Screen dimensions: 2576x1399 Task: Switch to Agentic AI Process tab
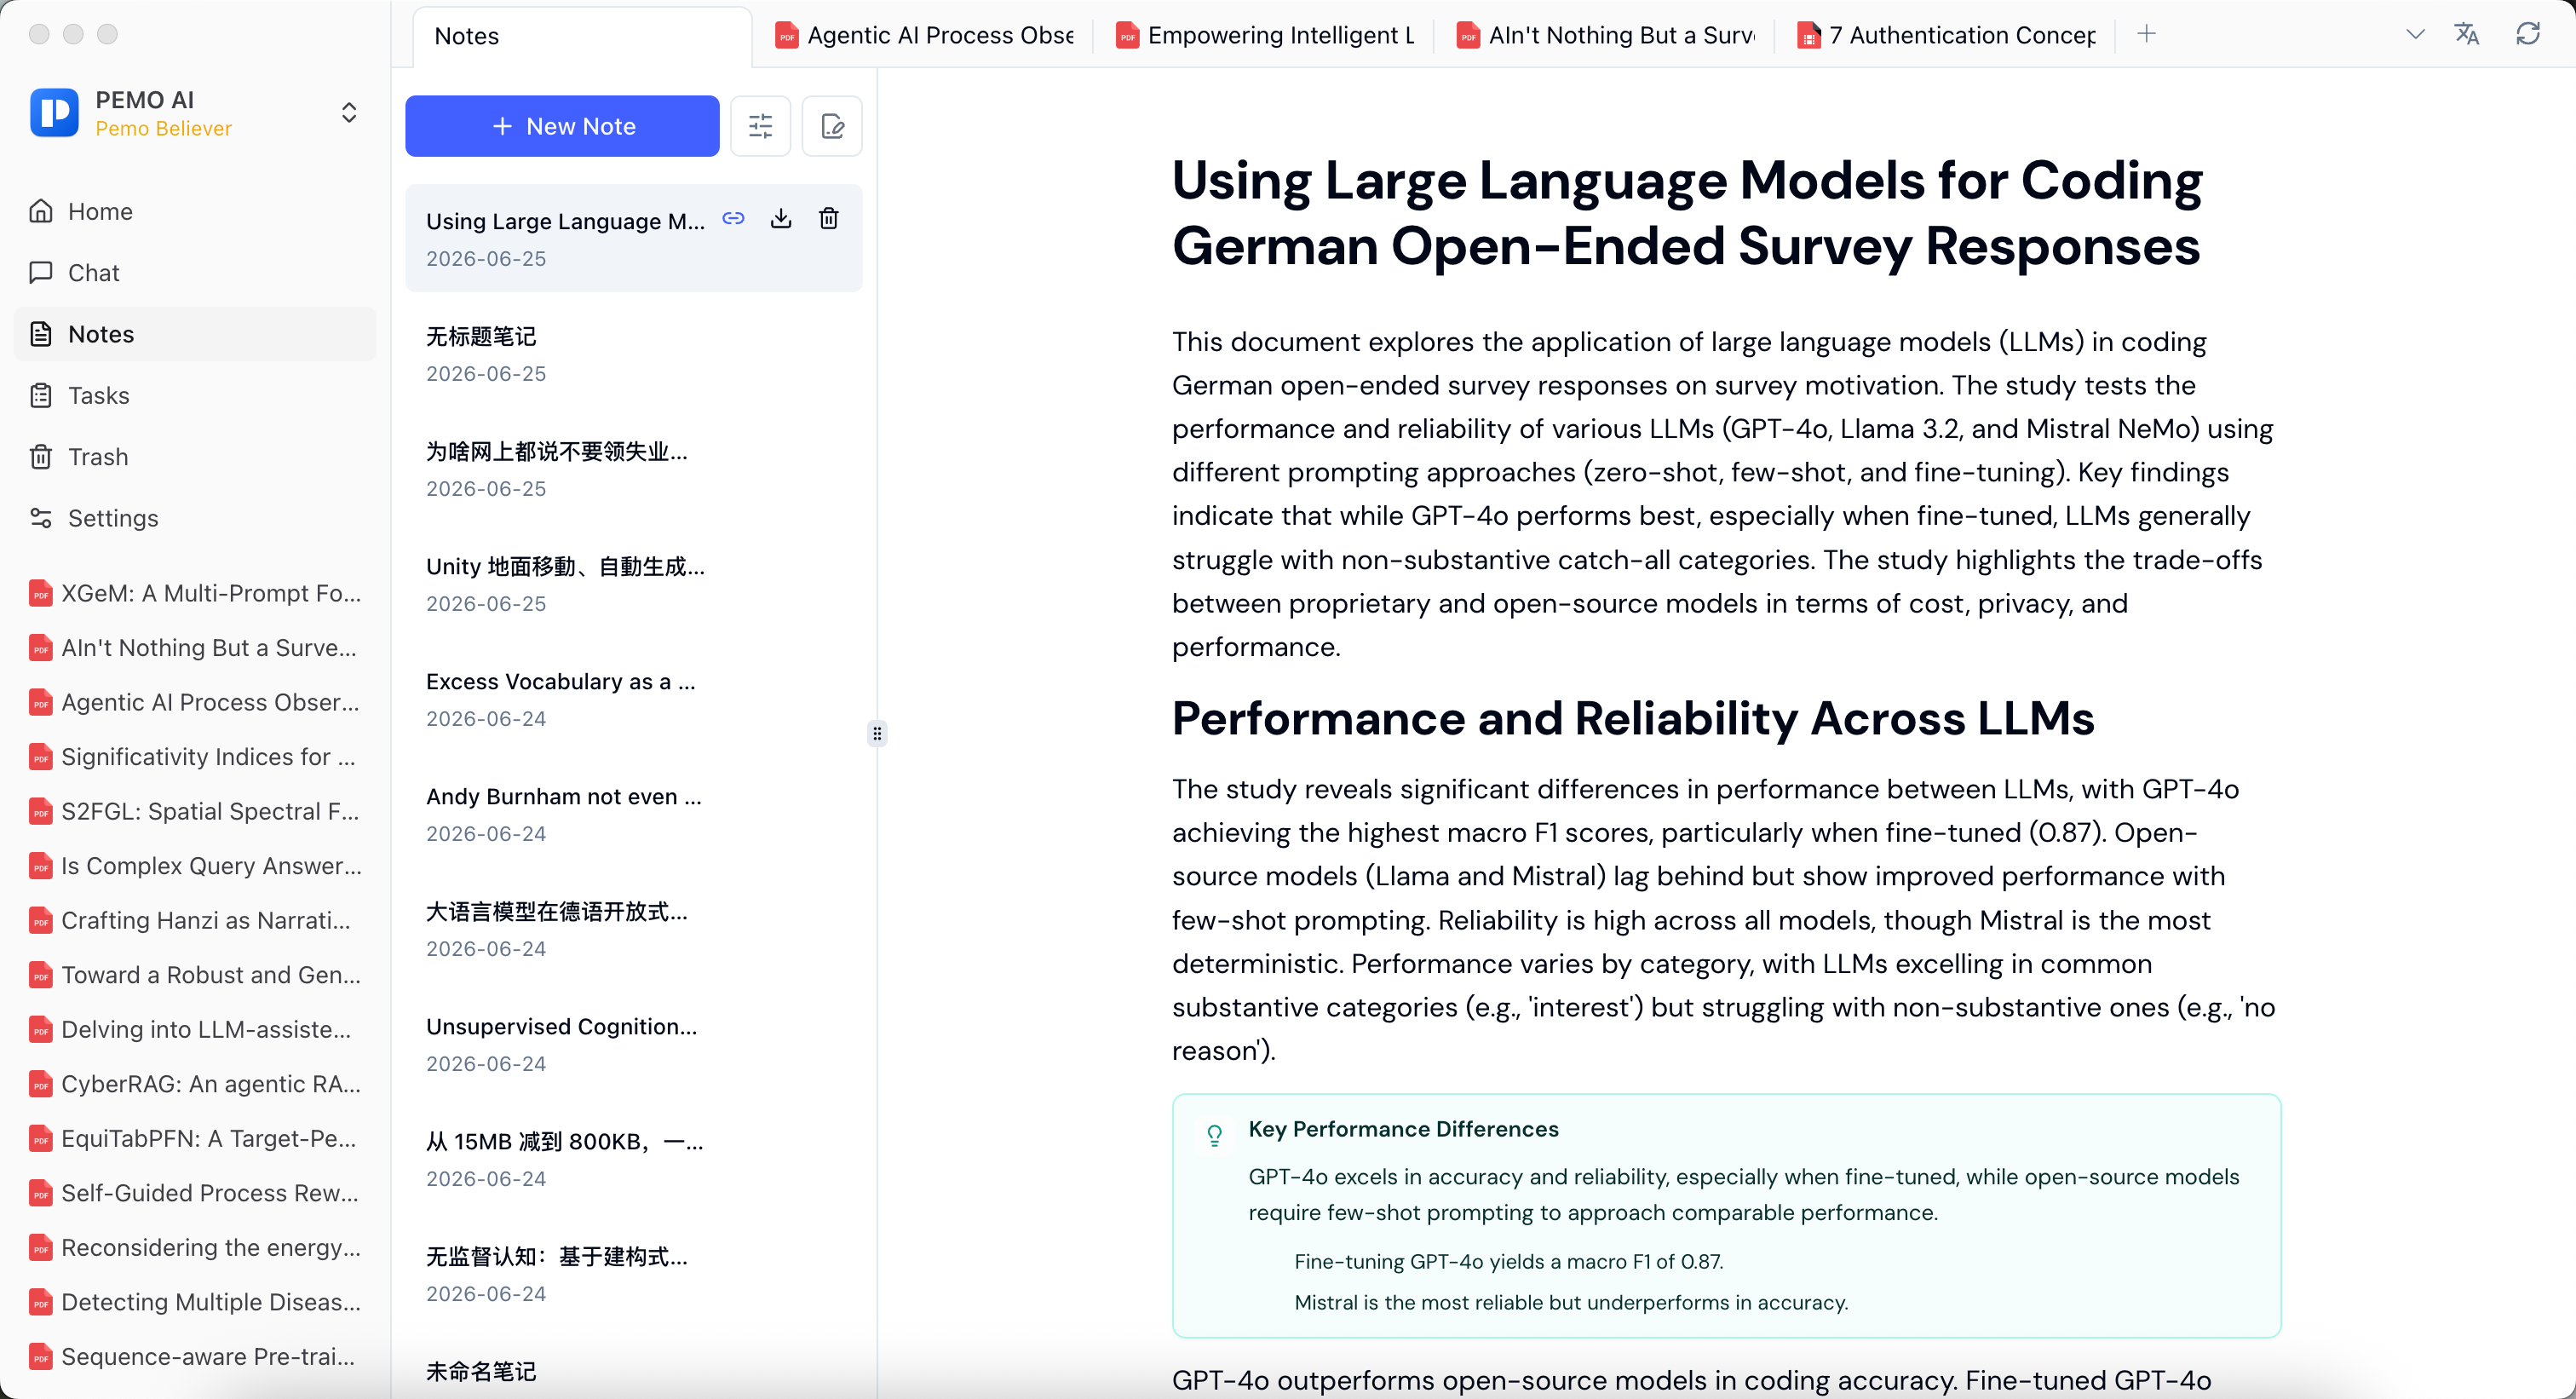pyautogui.click(x=925, y=36)
